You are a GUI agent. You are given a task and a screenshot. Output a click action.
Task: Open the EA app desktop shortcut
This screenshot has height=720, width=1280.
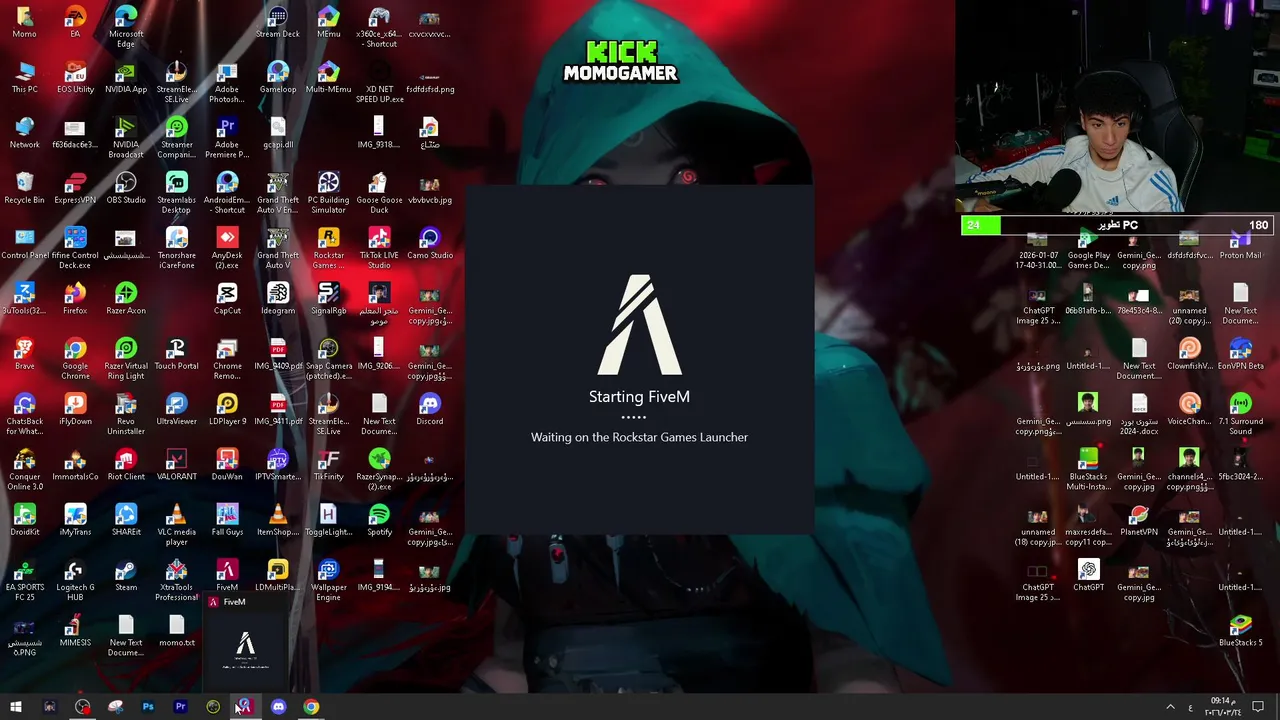click(75, 22)
